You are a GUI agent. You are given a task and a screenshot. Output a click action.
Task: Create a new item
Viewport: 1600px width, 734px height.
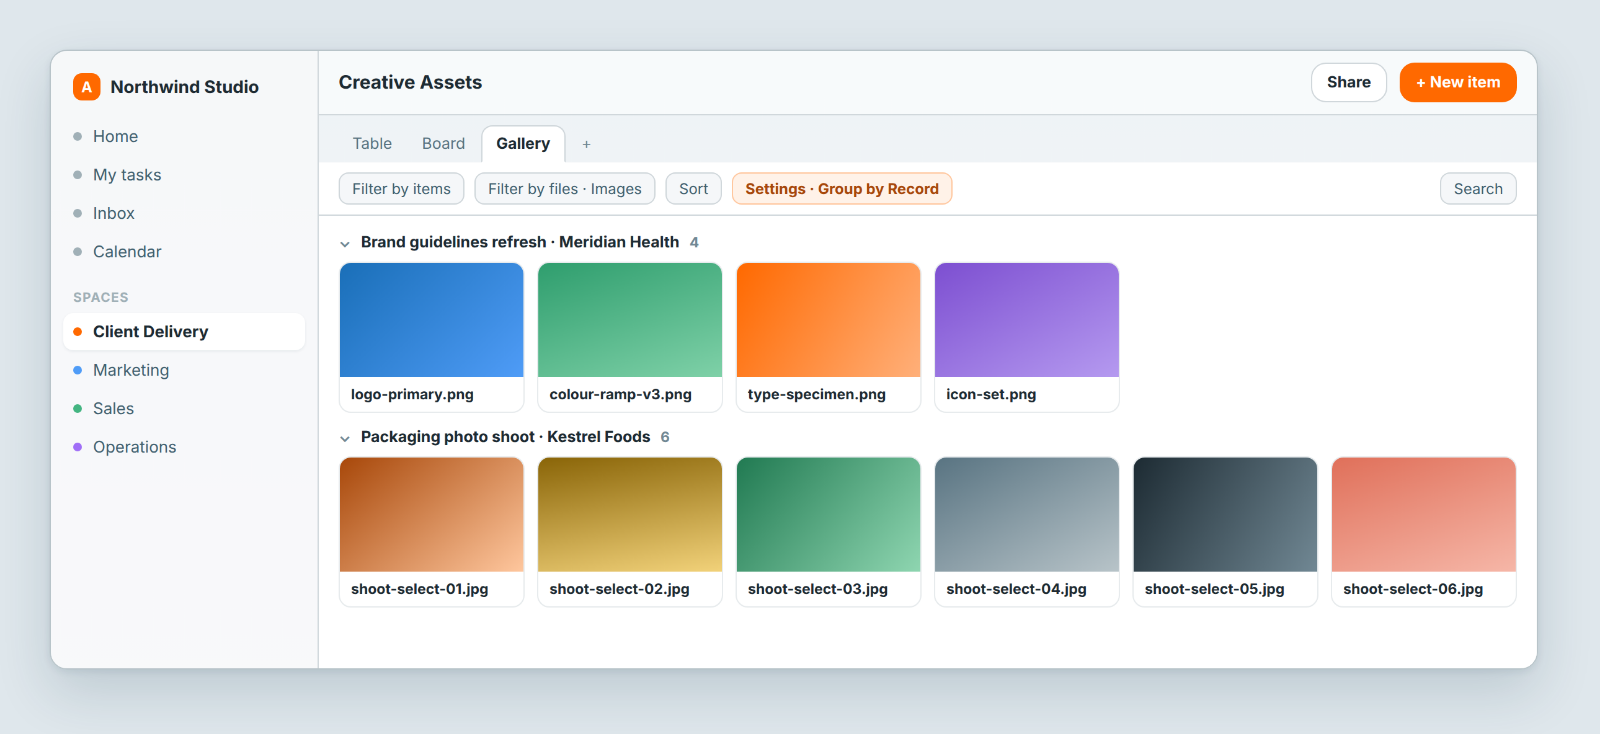(x=1458, y=82)
